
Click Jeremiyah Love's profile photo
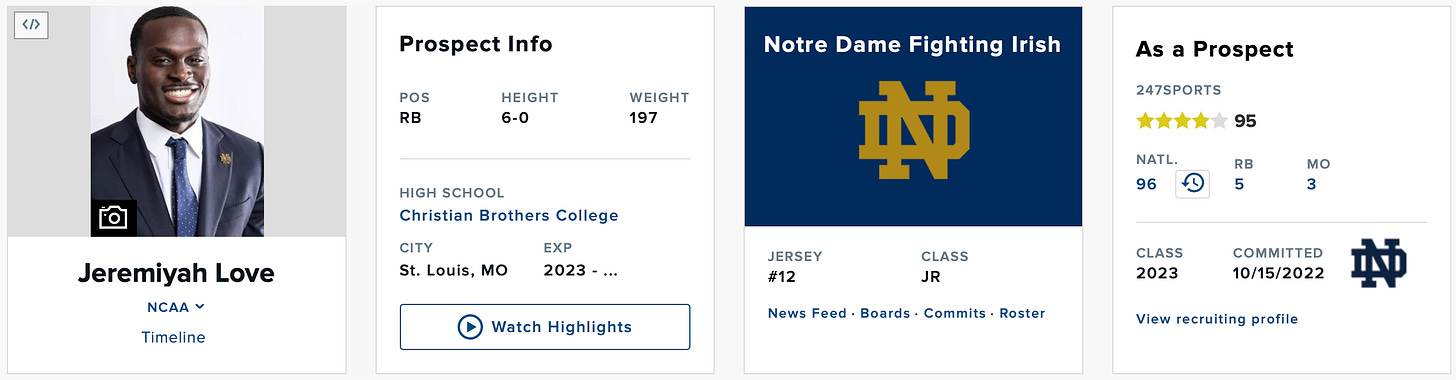(177, 122)
